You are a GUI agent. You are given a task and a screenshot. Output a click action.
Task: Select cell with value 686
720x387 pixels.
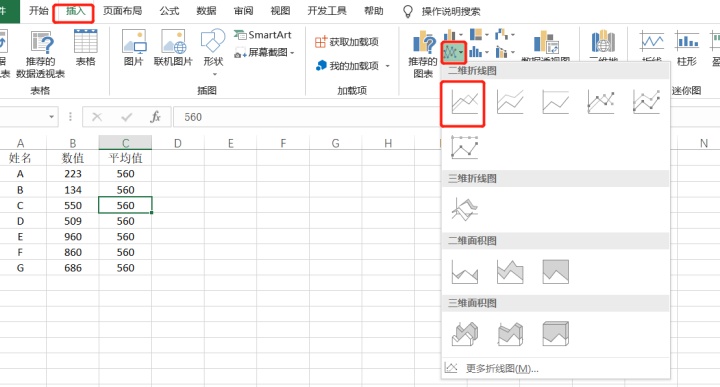73,268
